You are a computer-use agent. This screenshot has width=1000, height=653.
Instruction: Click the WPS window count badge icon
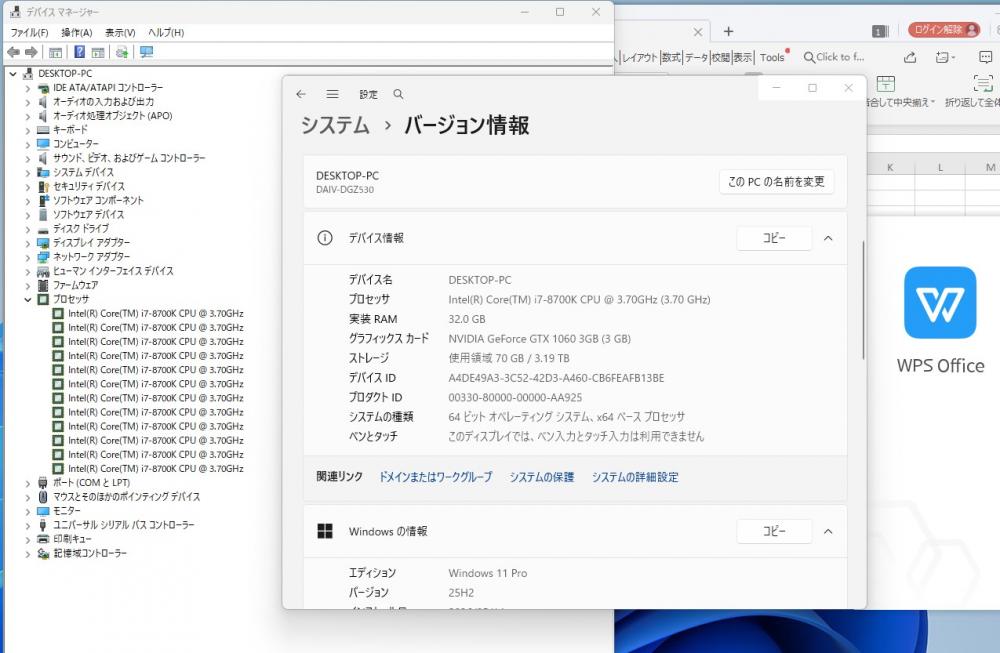tap(880, 31)
